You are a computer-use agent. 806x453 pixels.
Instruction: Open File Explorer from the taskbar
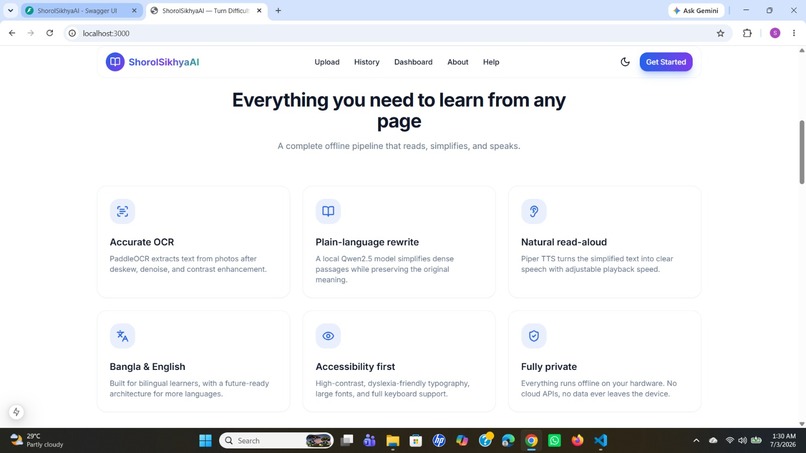pyautogui.click(x=393, y=441)
